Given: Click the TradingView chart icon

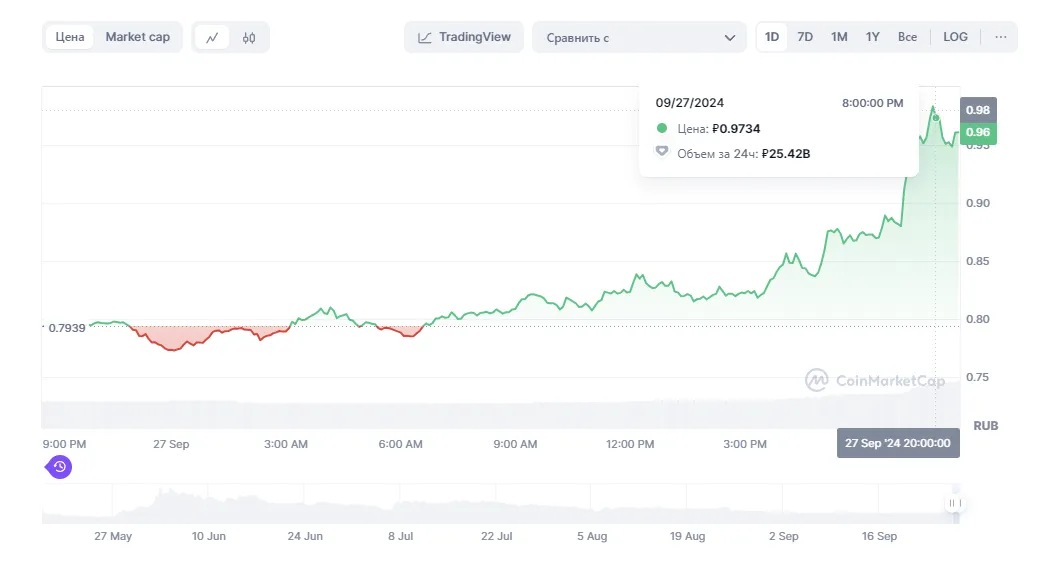Looking at the screenshot, I should pos(425,38).
